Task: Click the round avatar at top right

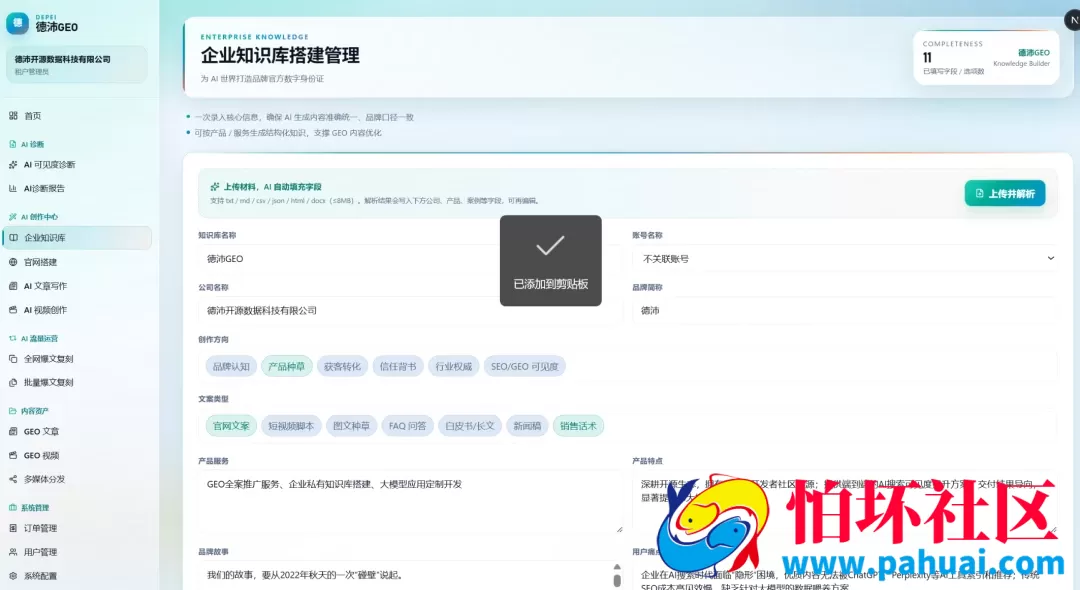Action: pos(1072,21)
